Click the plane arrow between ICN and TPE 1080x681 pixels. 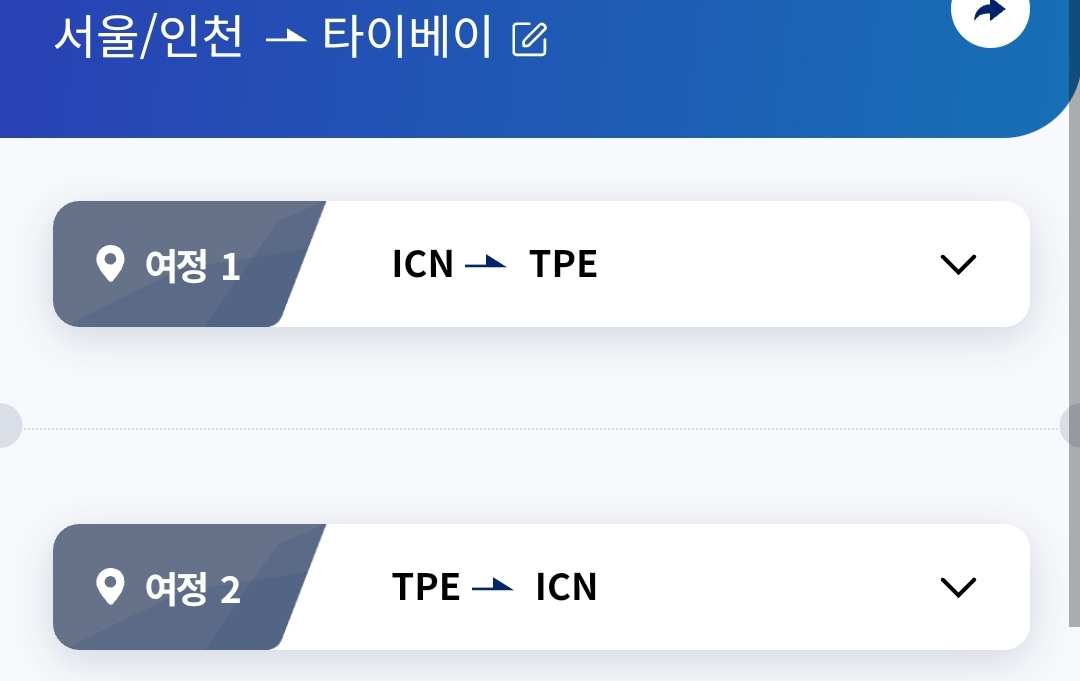(x=487, y=263)
